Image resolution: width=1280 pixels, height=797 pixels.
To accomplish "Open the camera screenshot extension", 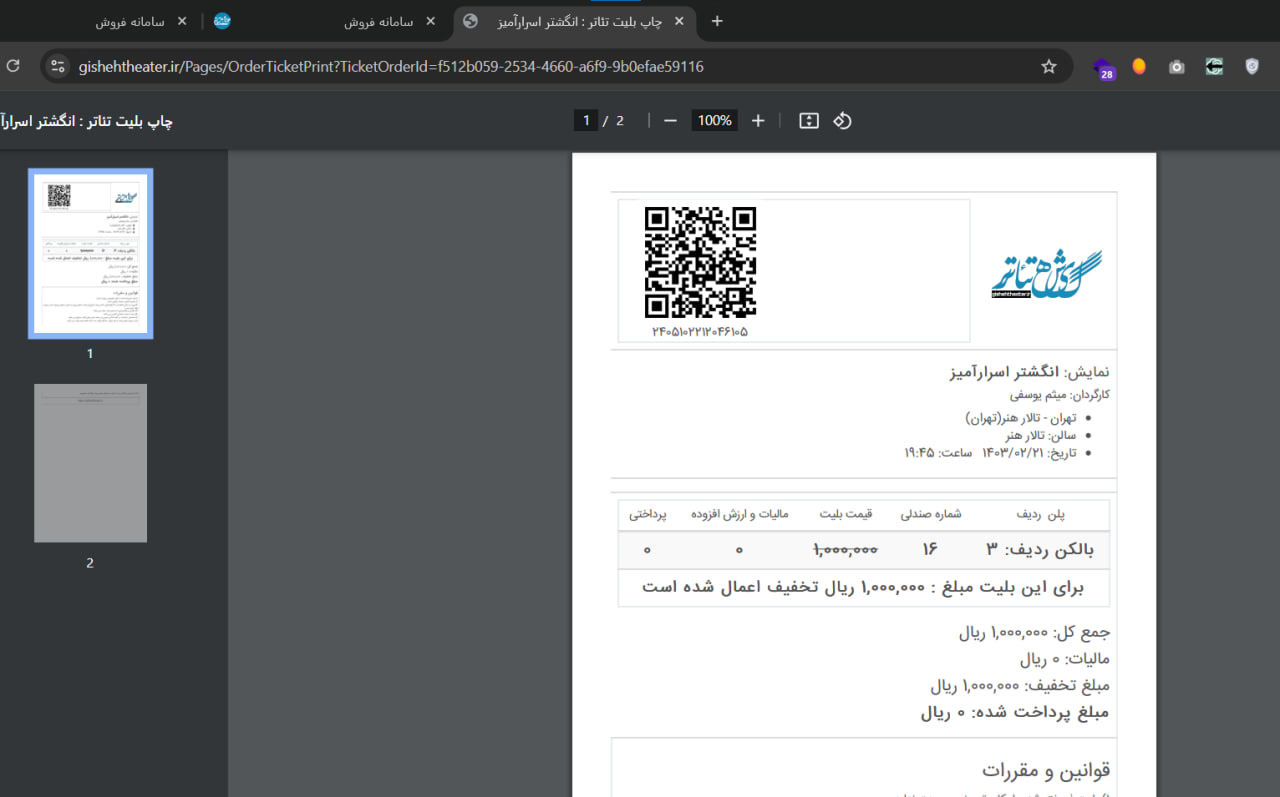I will [1177, 66].
